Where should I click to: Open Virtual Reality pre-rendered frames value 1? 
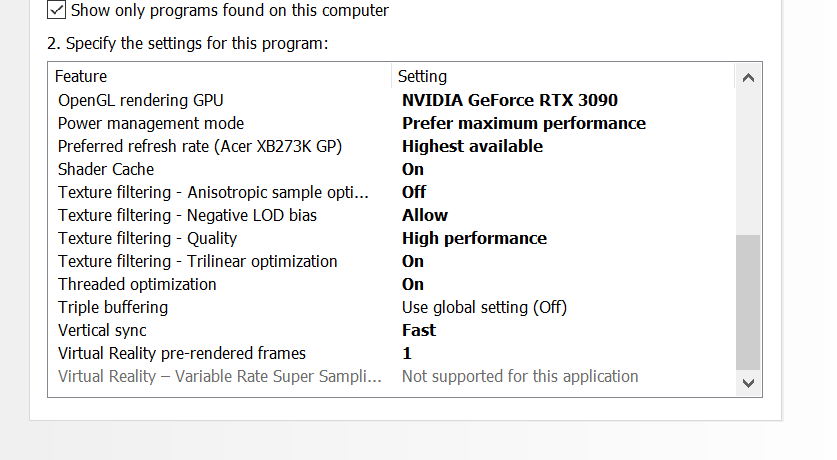tap(407, 353)
